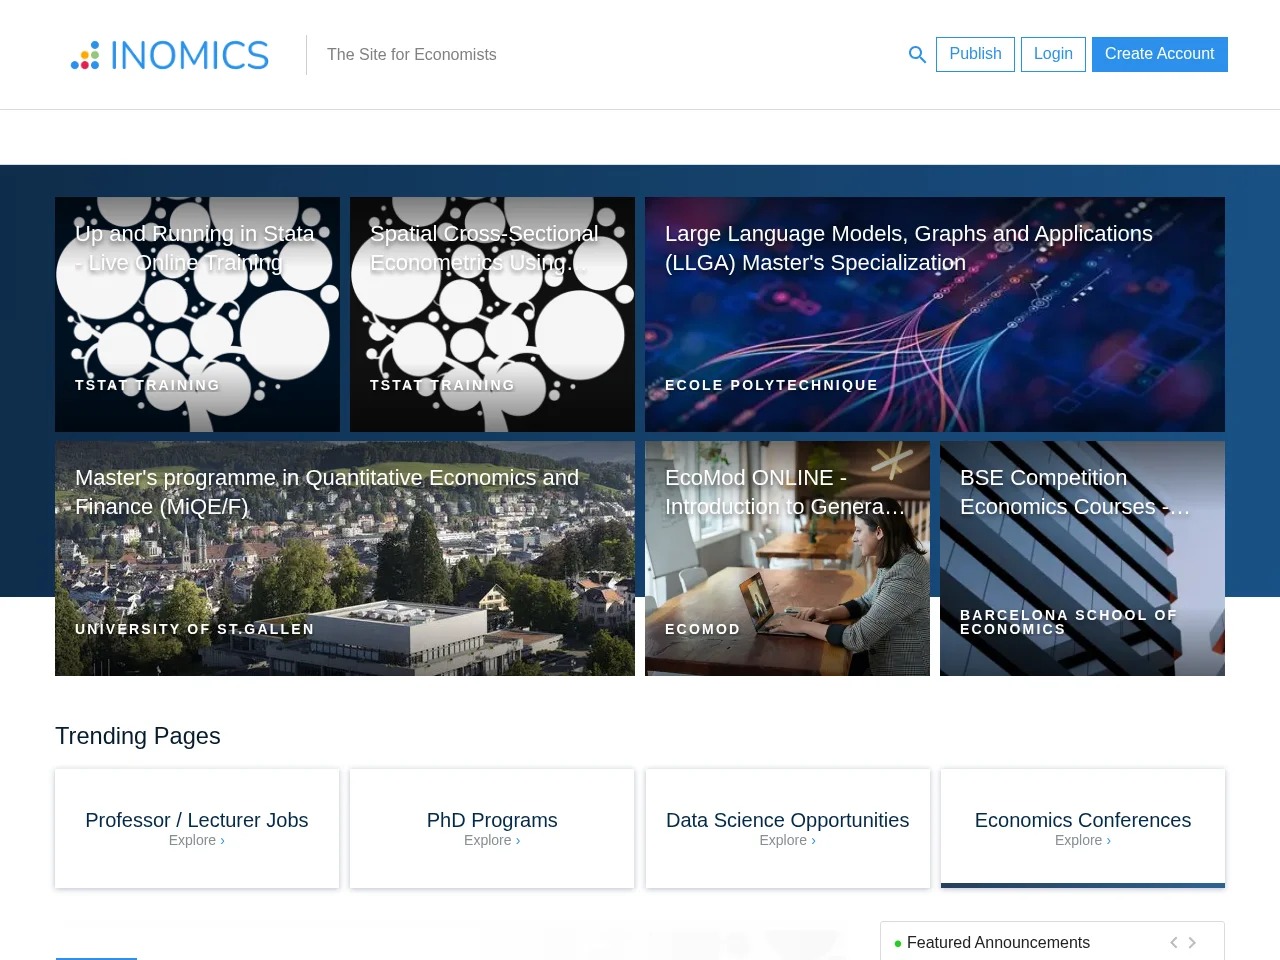Open Large Language Models Master's card
This screenshot has width=1280, height=960.
(x=935, y=314)
